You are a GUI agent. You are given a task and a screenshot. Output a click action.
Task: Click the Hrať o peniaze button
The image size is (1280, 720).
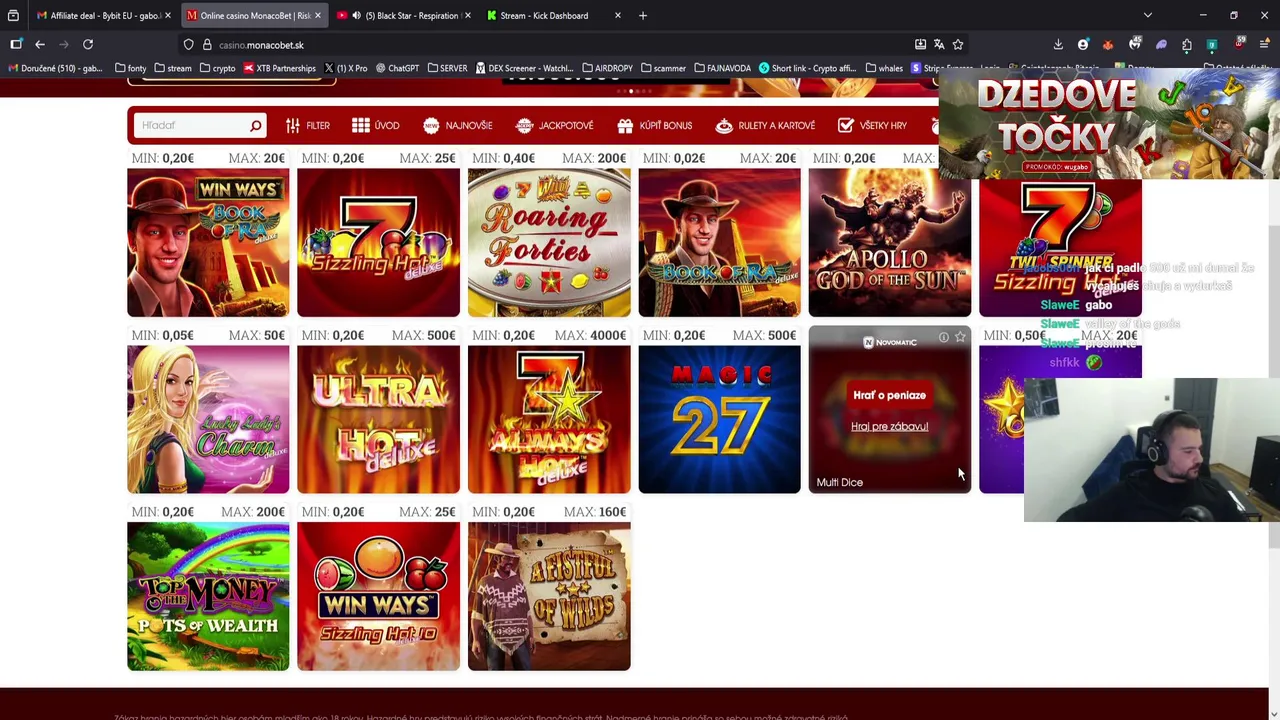point(889,395)
